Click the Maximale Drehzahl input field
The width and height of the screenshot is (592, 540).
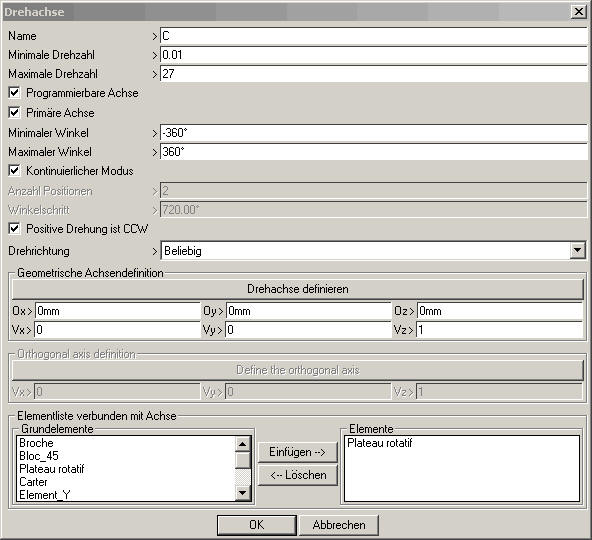tap(374, 74)
